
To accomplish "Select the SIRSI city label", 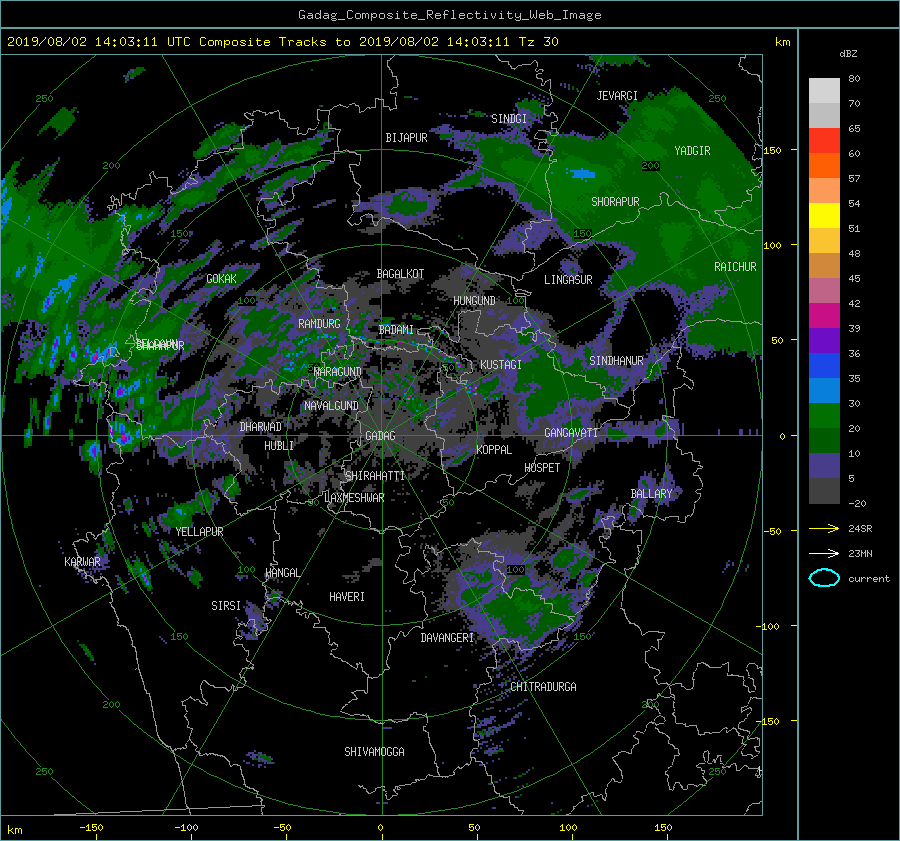I will click(226, 606).
